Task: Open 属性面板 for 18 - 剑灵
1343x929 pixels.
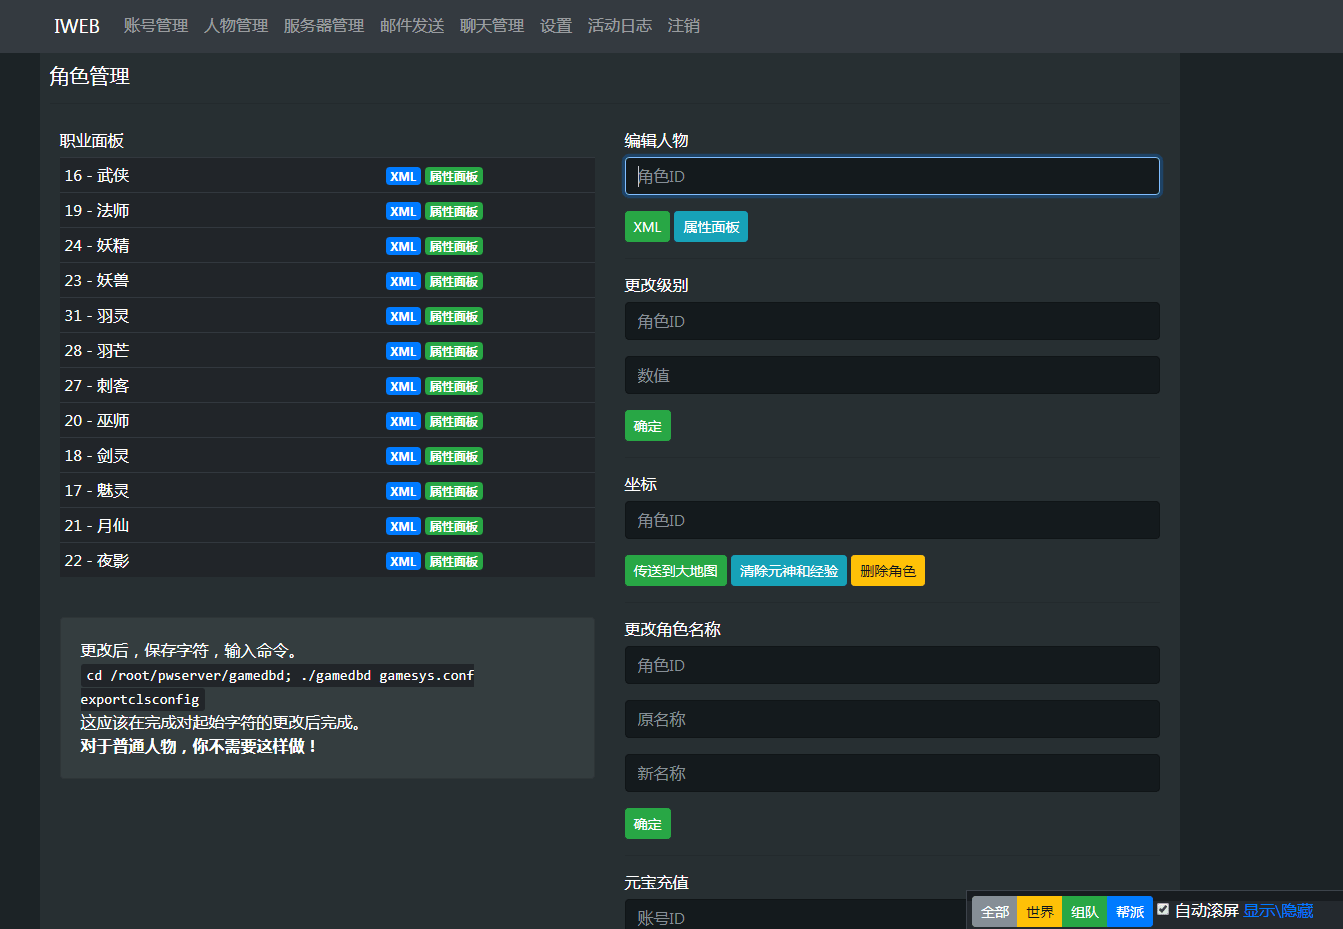Action: point(454,456)
